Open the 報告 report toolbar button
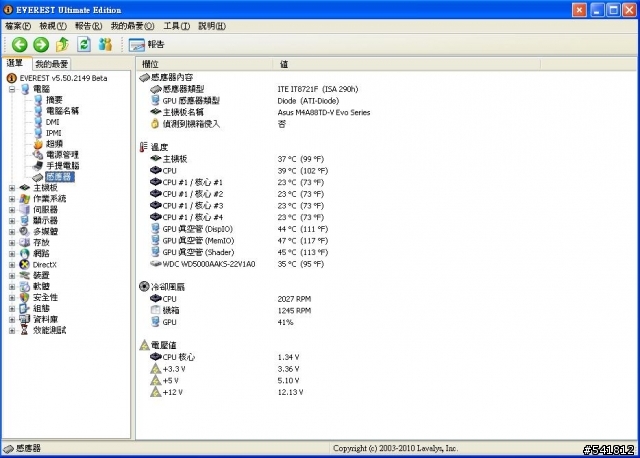This screenshot has width=640, height=458. [x=147, y=44]
